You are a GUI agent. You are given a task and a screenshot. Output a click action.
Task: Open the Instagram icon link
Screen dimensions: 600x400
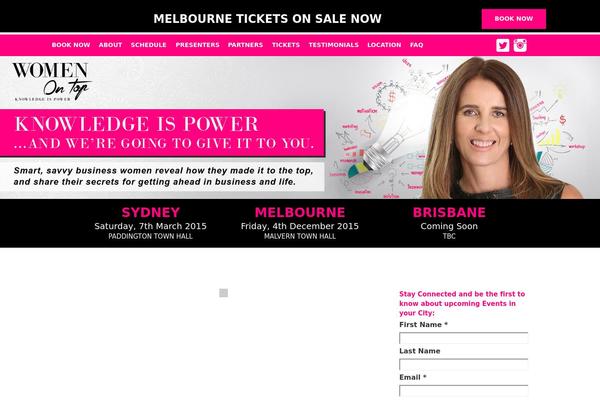[x=520, y=45]
